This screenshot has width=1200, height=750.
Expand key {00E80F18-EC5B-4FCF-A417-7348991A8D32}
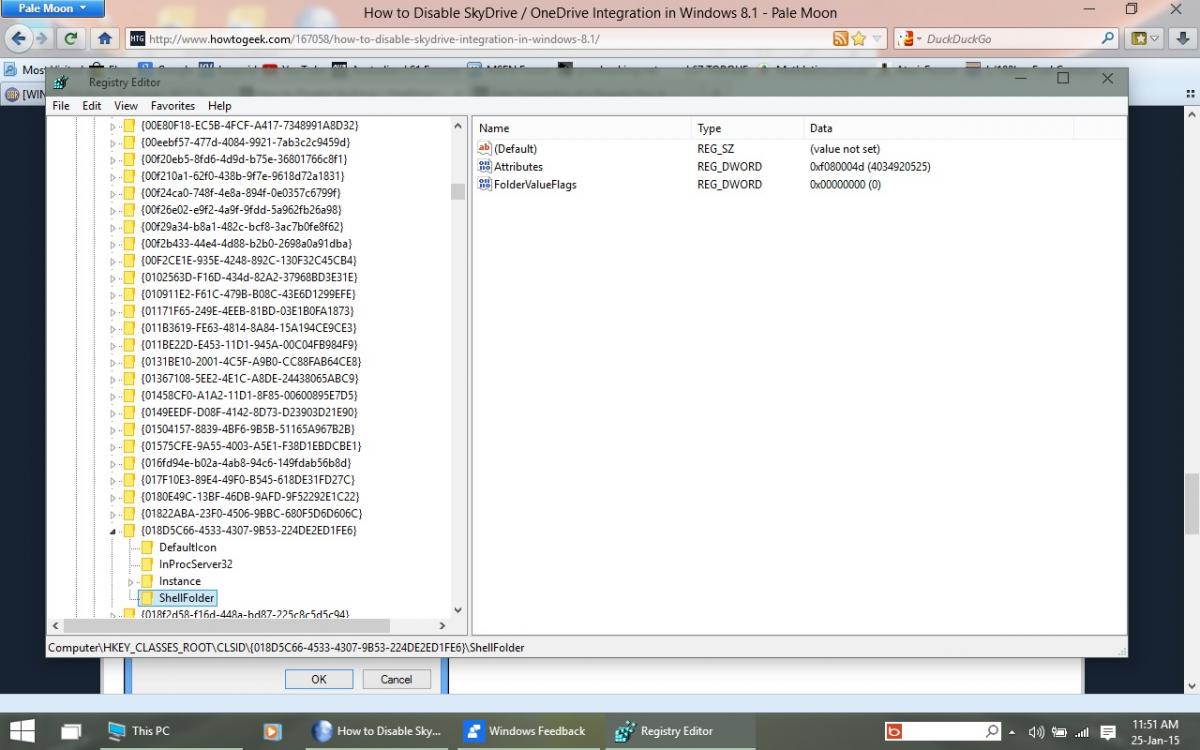click(113, 126)
